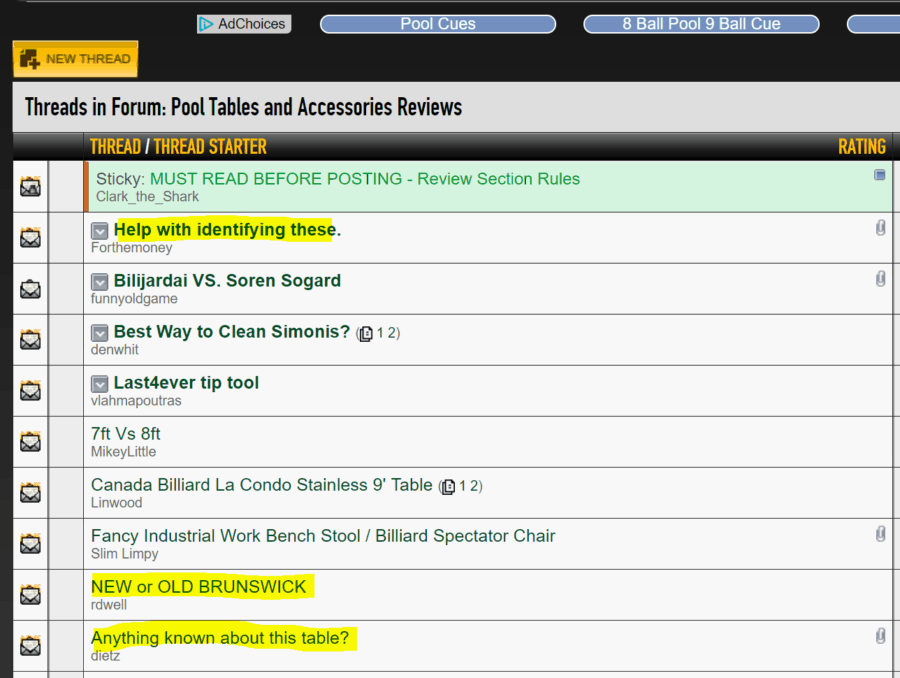Click the envelope icon beside NEW or OLD BRUNSWICK
The image size is (900, 678).
31,595
